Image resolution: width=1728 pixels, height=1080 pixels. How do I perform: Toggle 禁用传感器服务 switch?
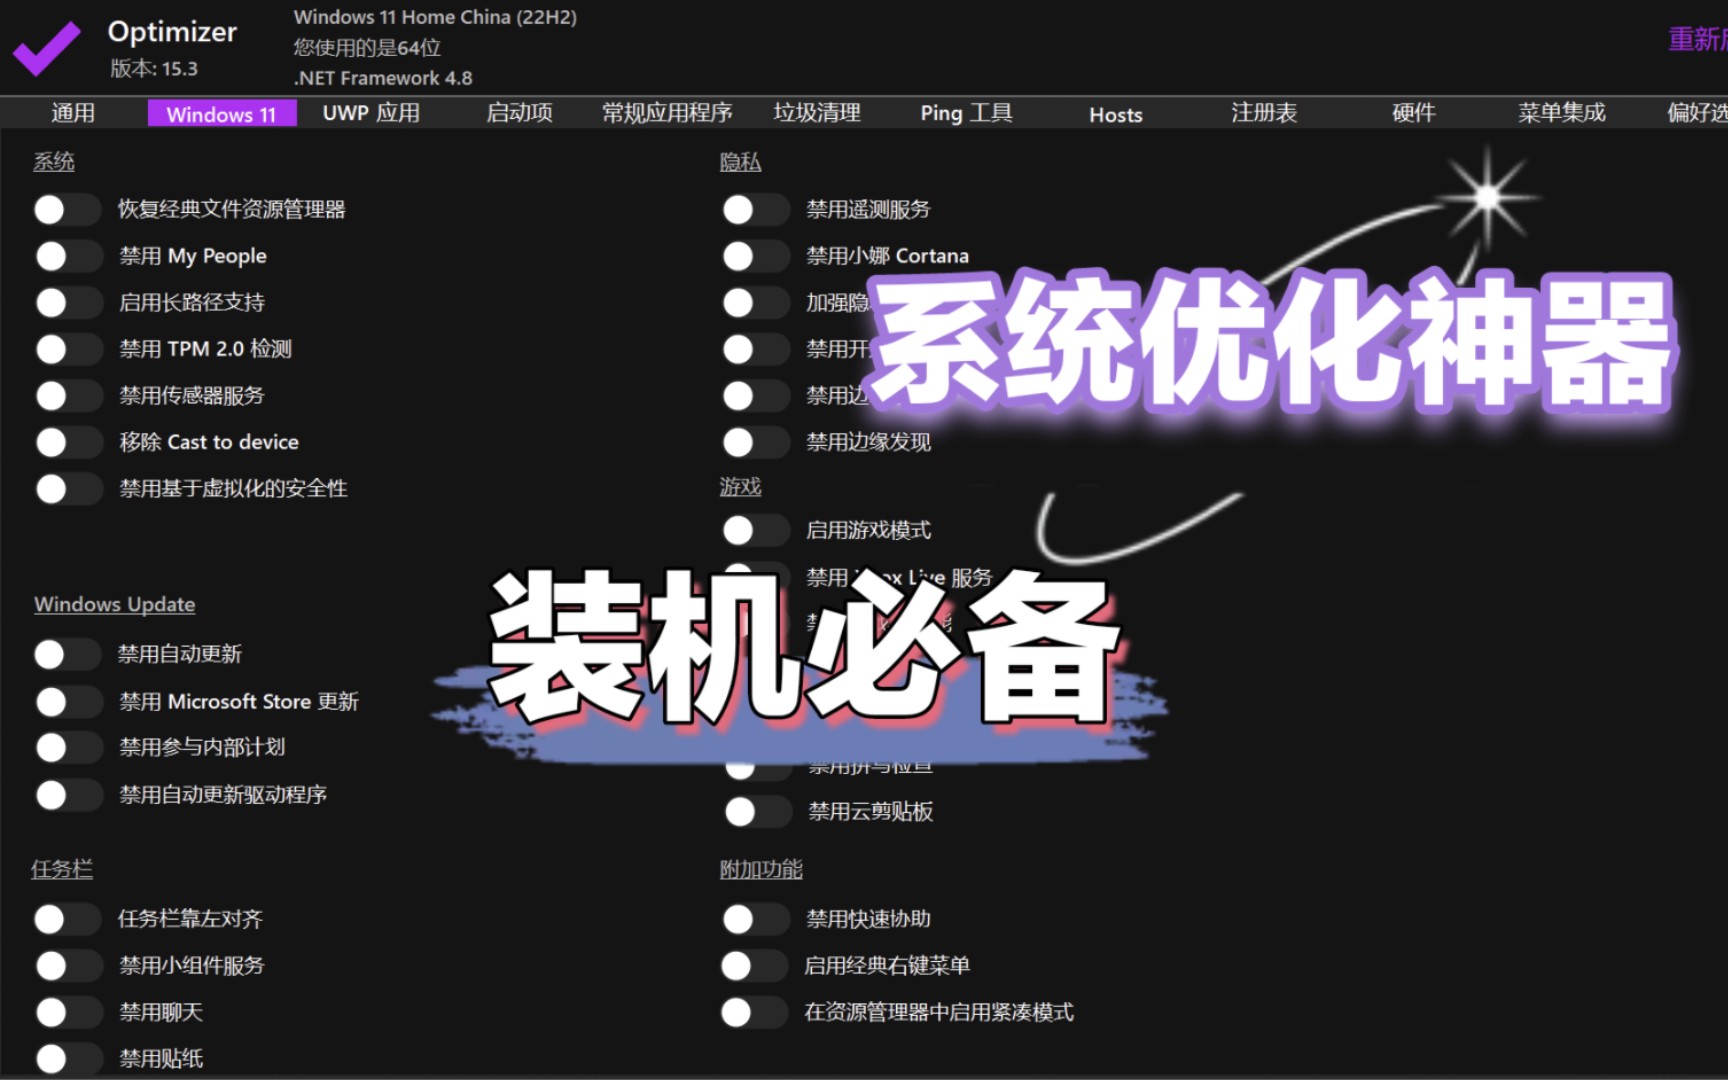click(x=68, y=395)
